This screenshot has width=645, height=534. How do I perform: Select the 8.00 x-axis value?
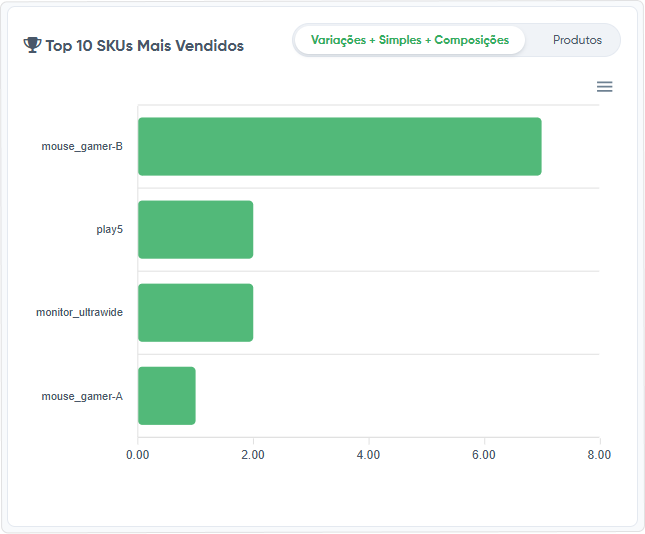(598, 455)
